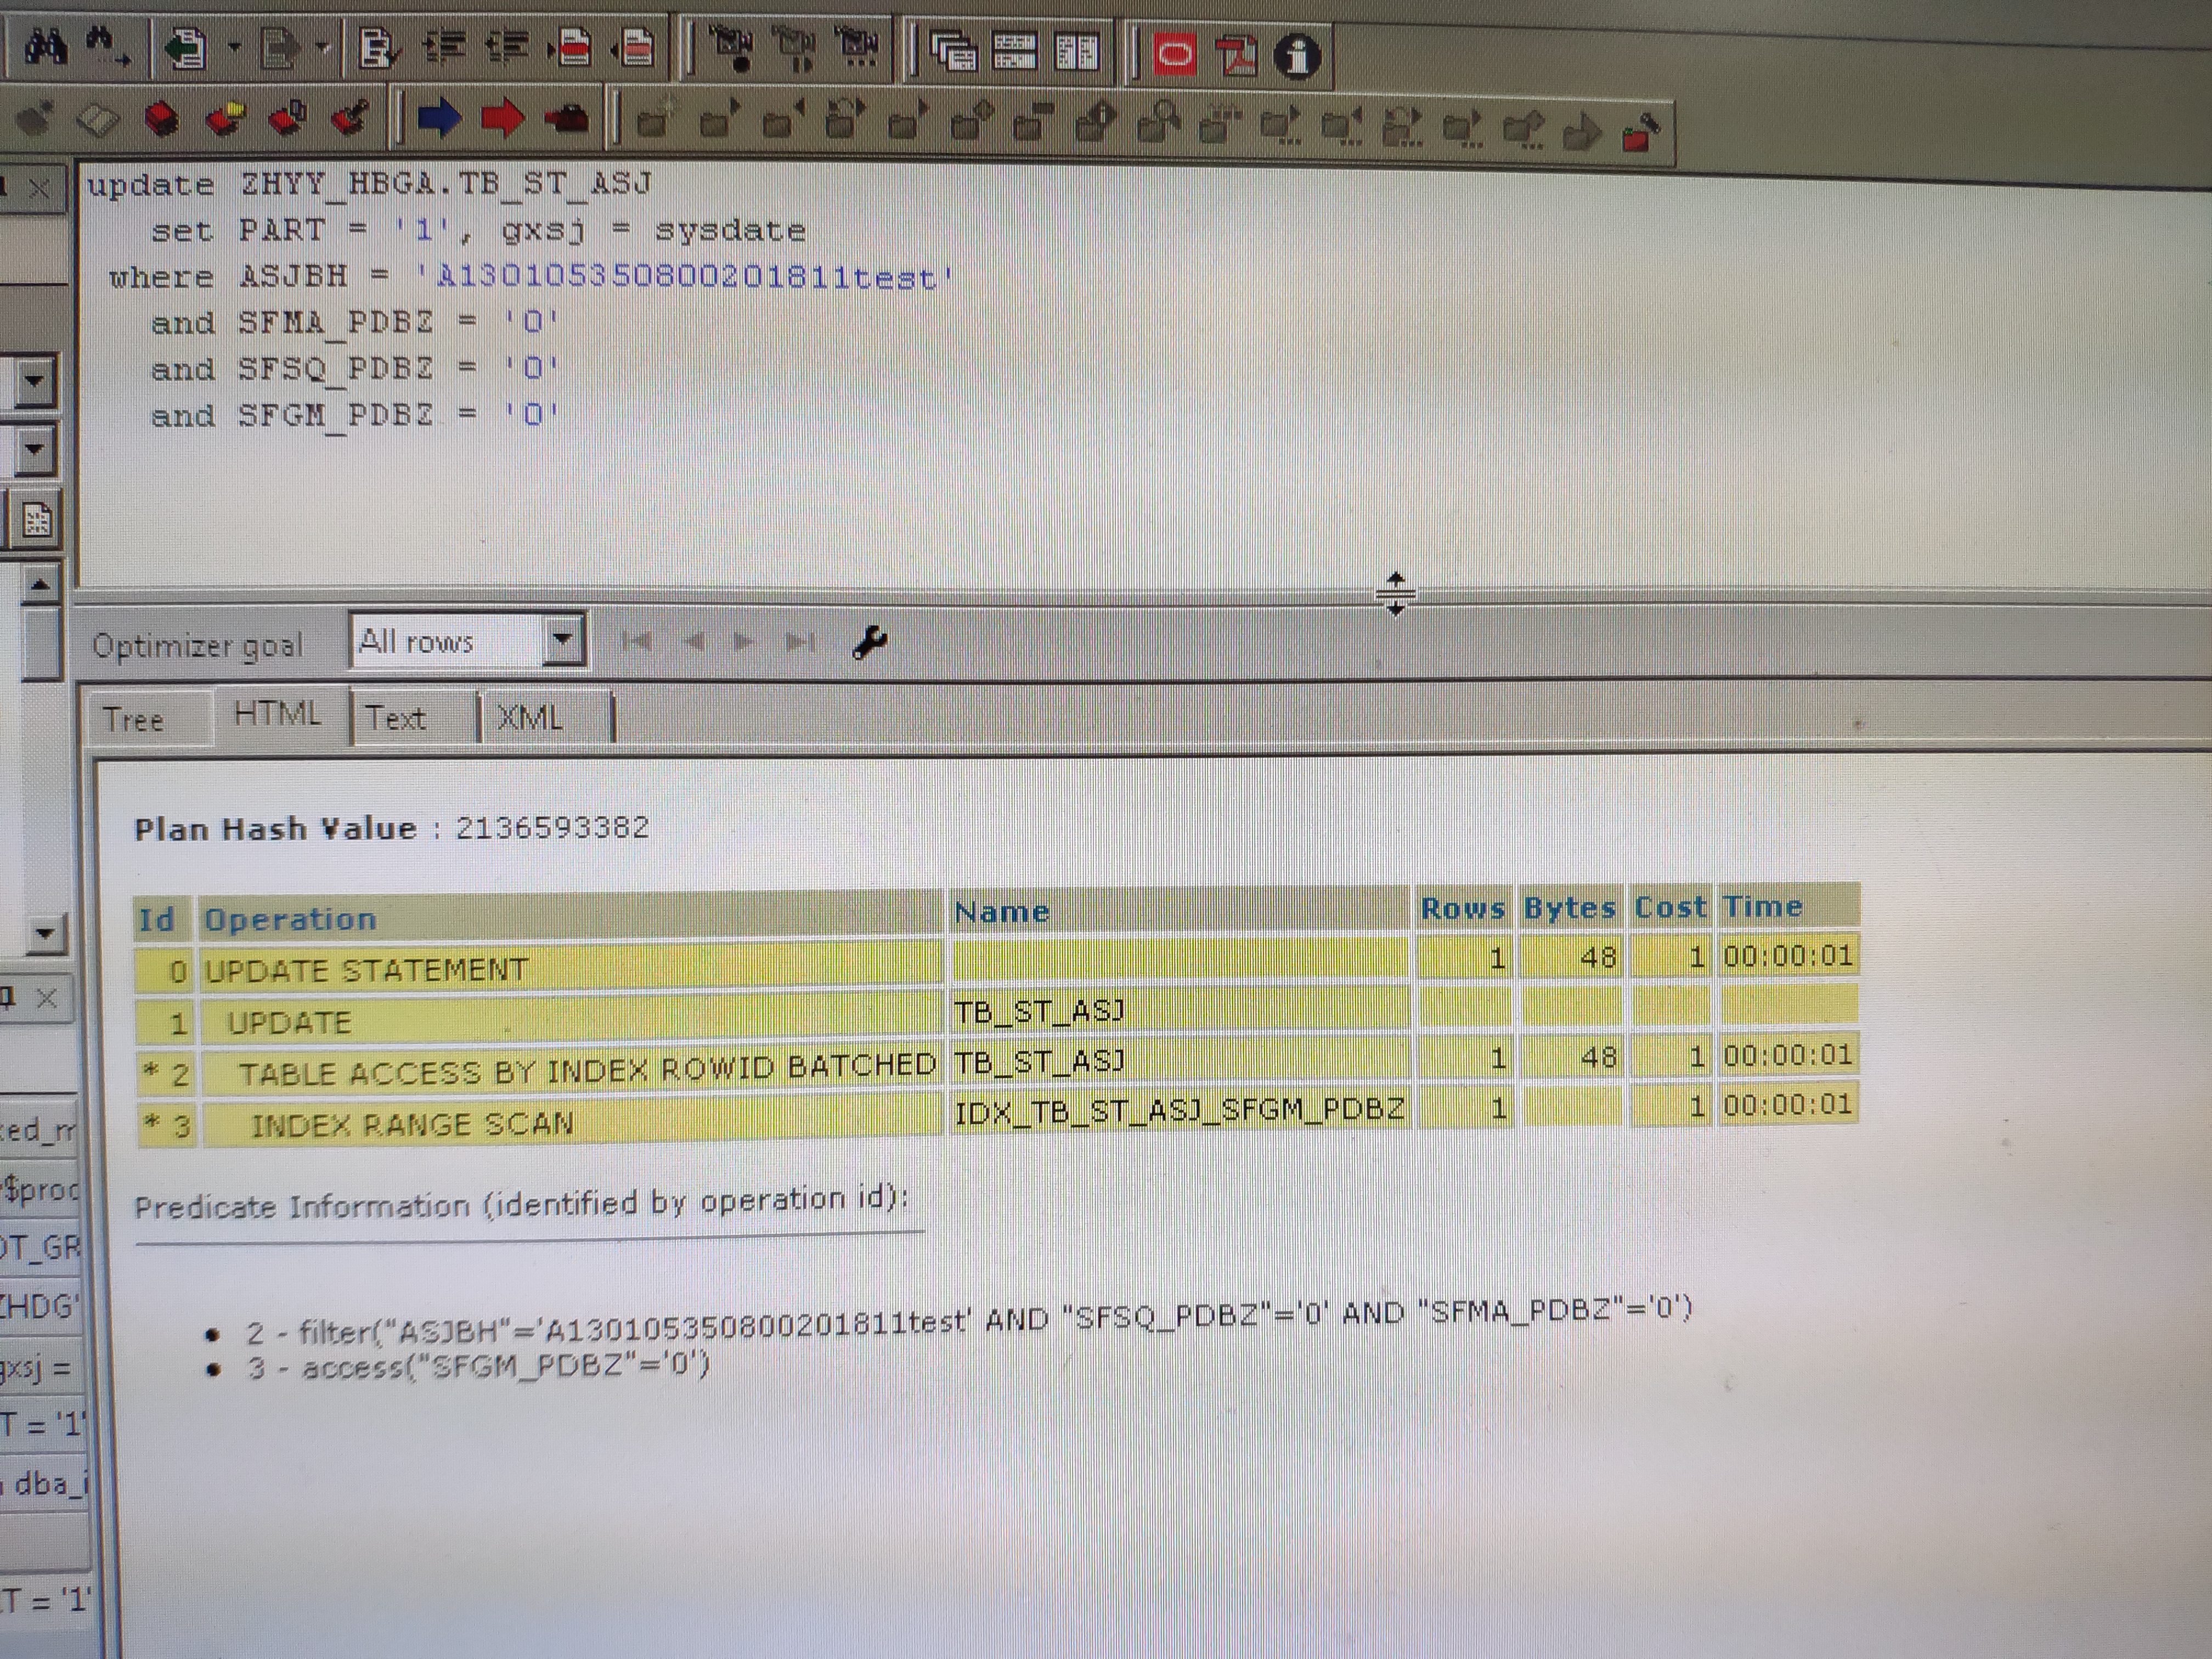The width and height of the screenshot is (2212, 1659).
Task: Expand dropdown arrow next to green-arrow document icon
Action: (234, 47)
